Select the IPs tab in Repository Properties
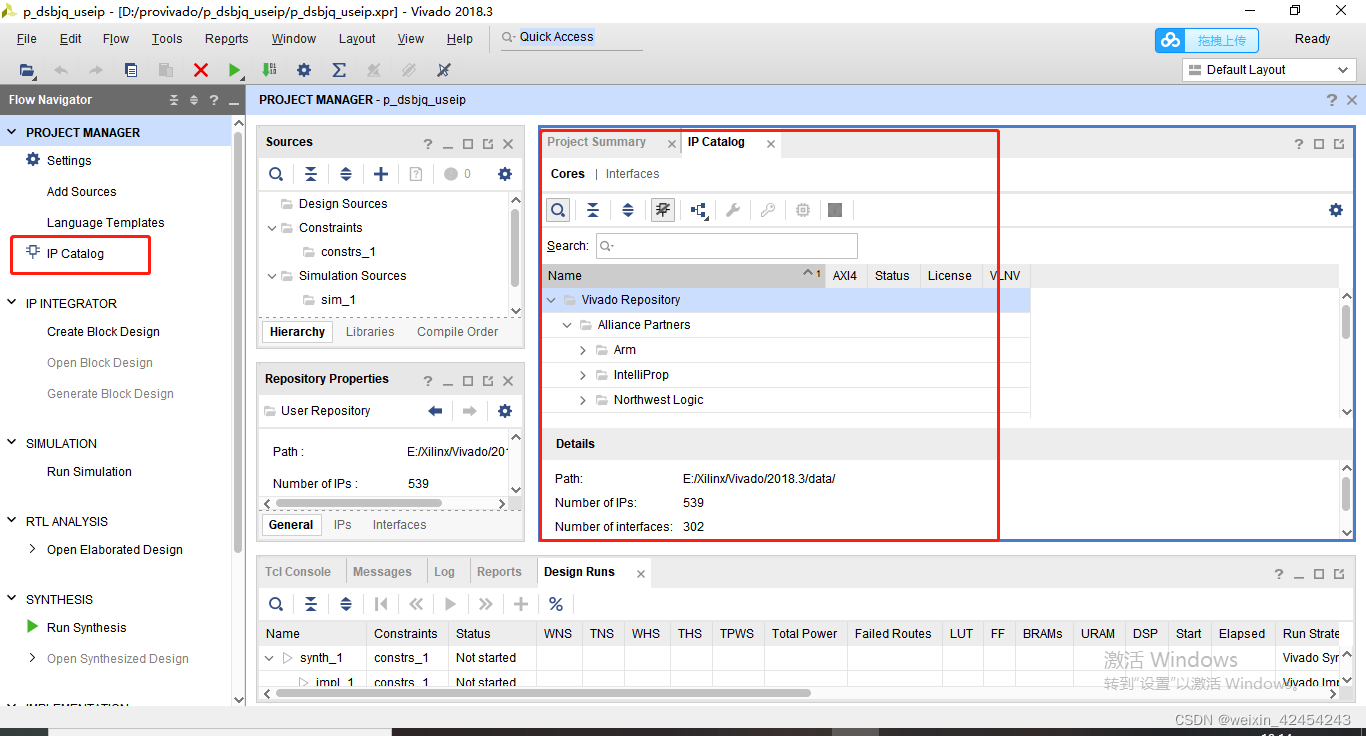1366x736 pixels. point(343,525)
